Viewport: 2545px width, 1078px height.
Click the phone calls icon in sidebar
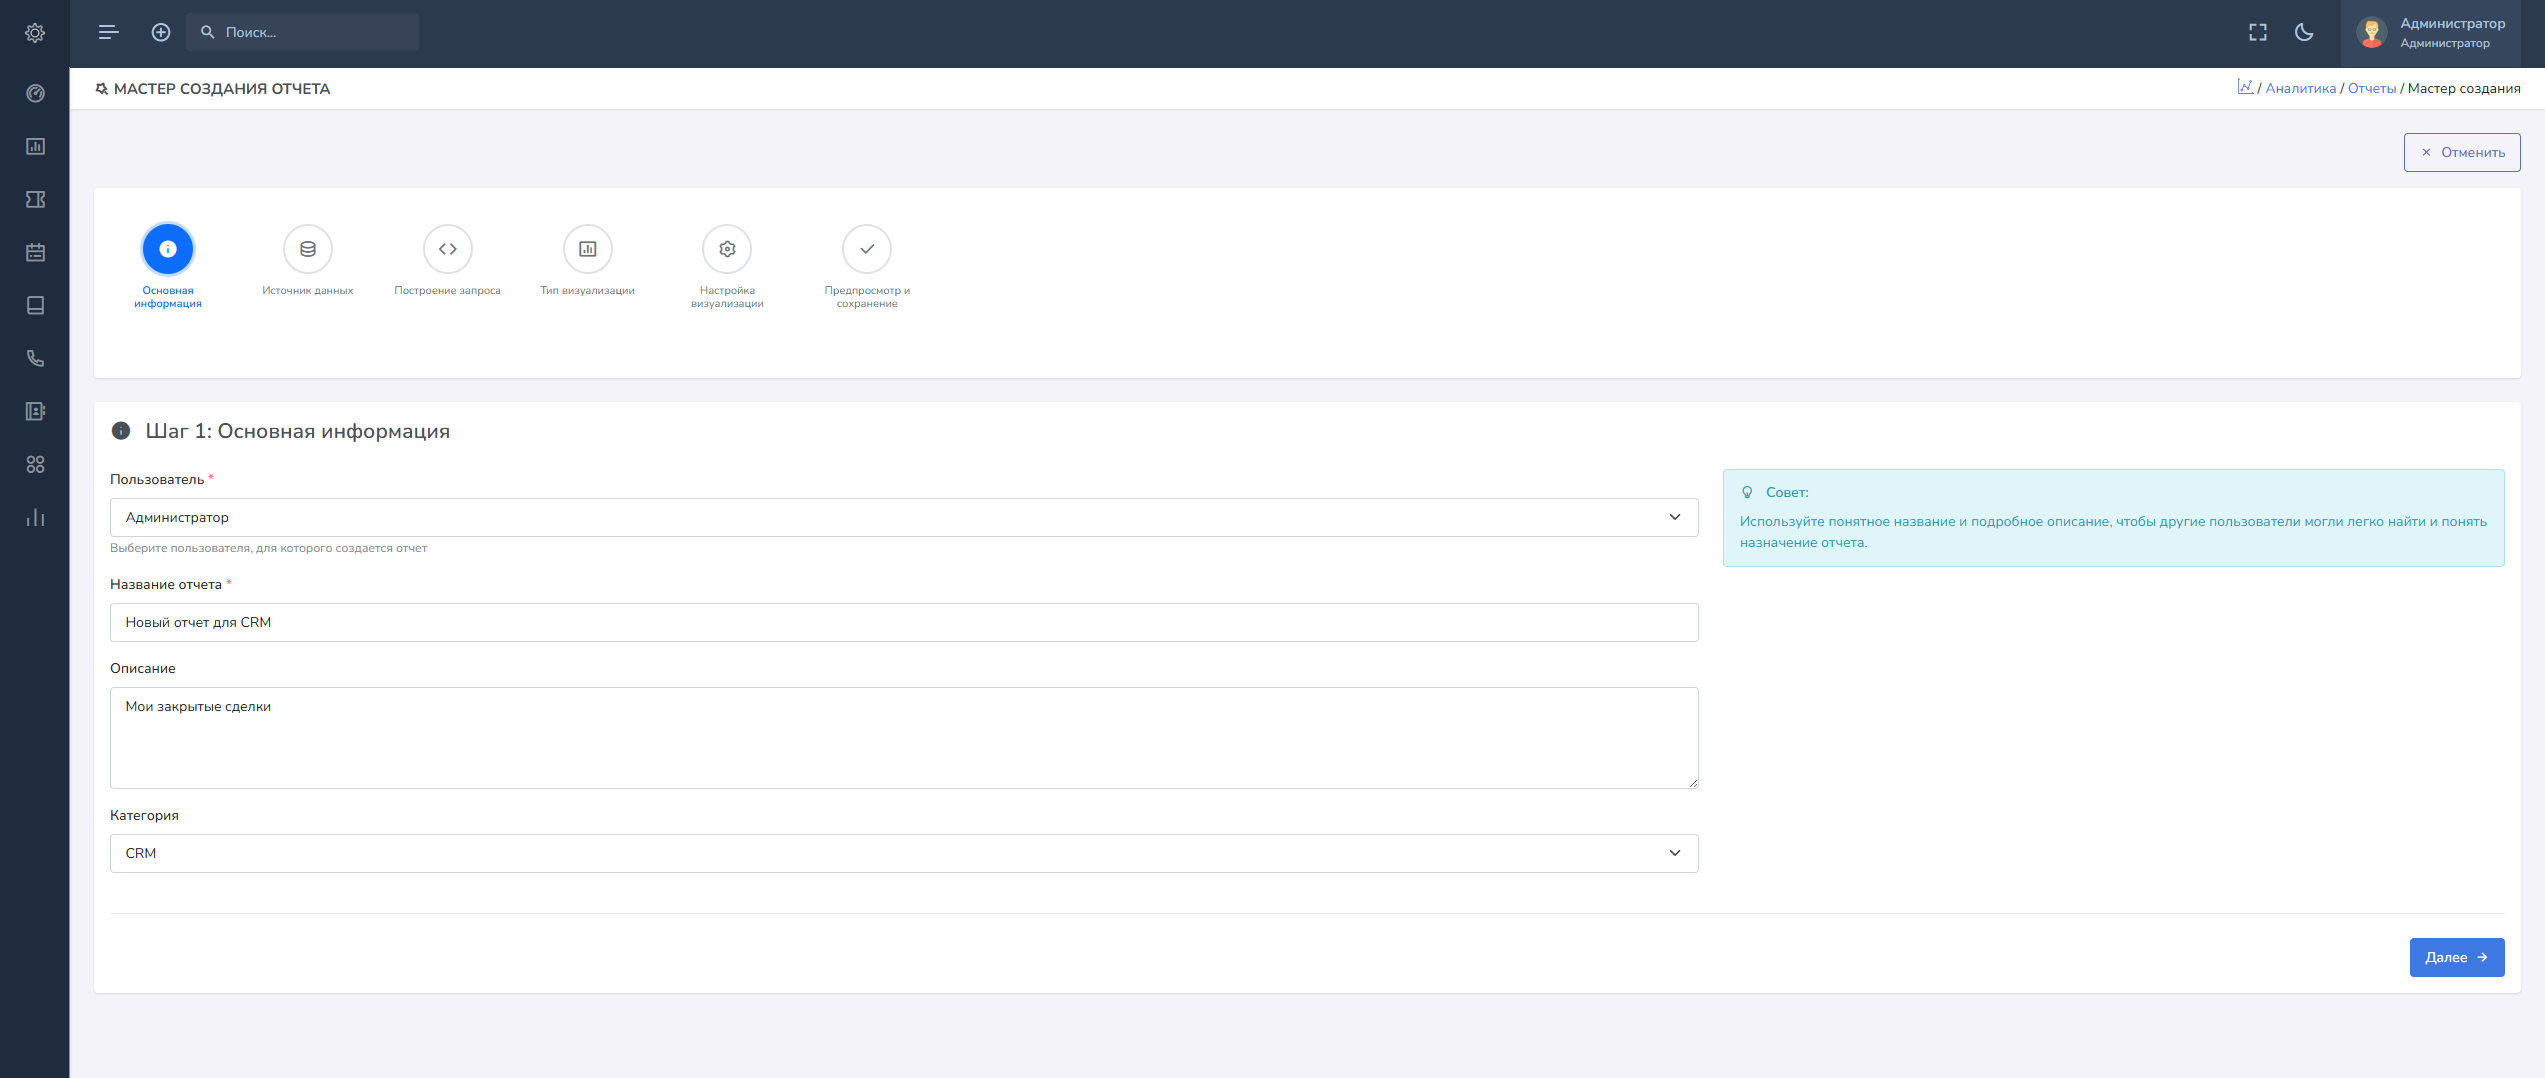coord(35,358)
